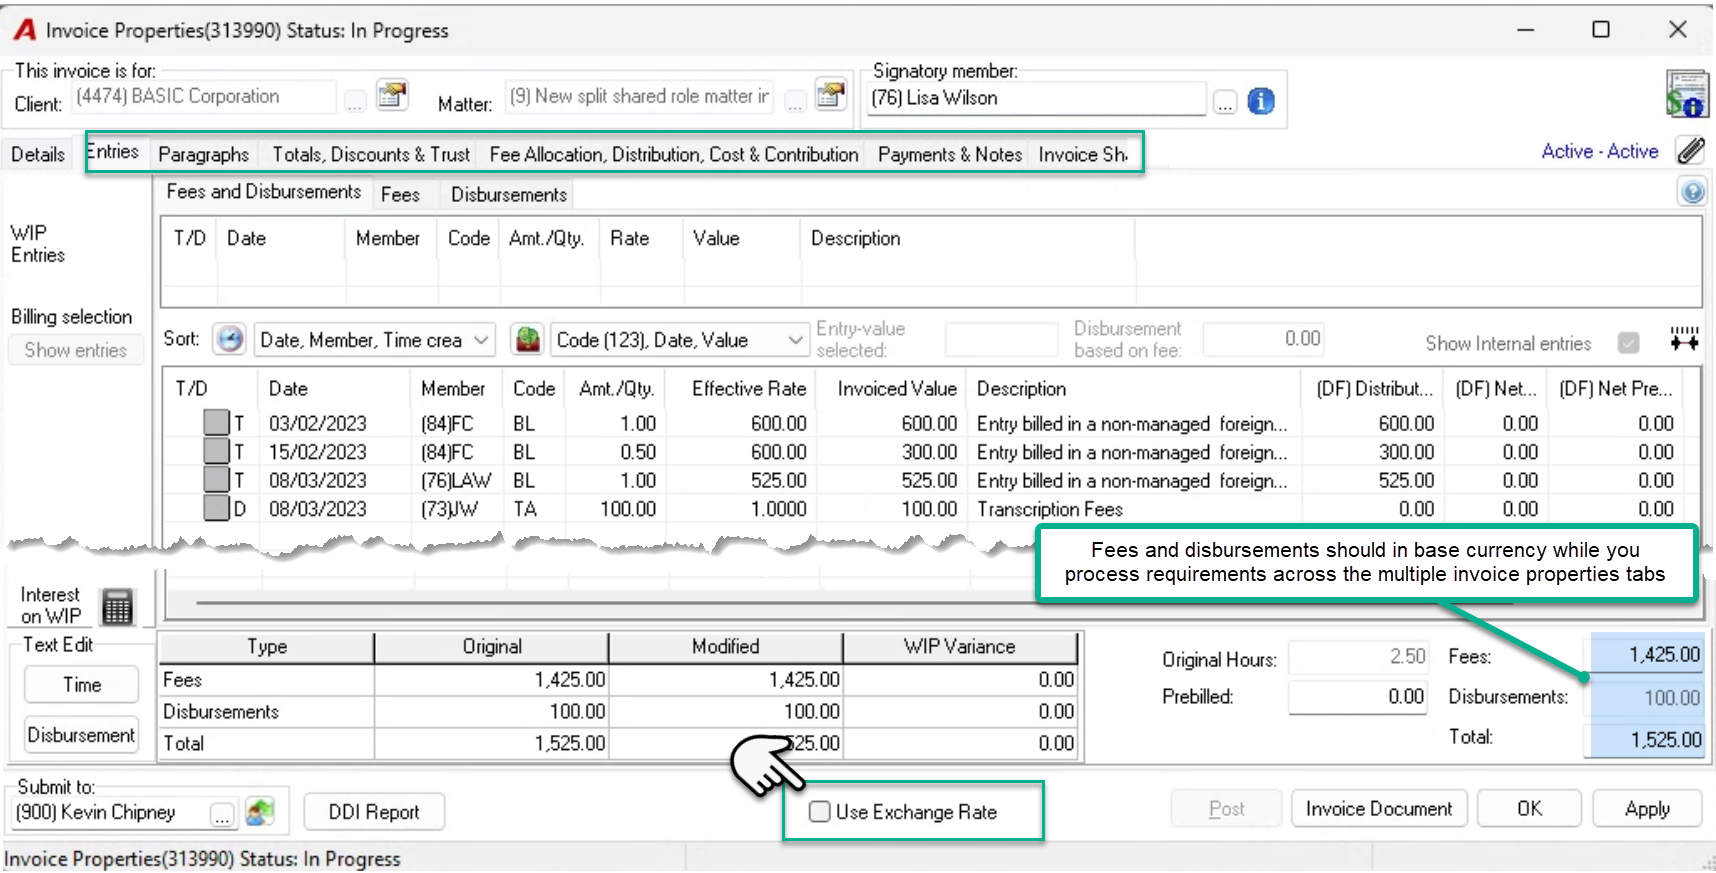Screen dimensions: 1716x873
Task: Click the Prebilled value field
Action: click(1357, 697)
